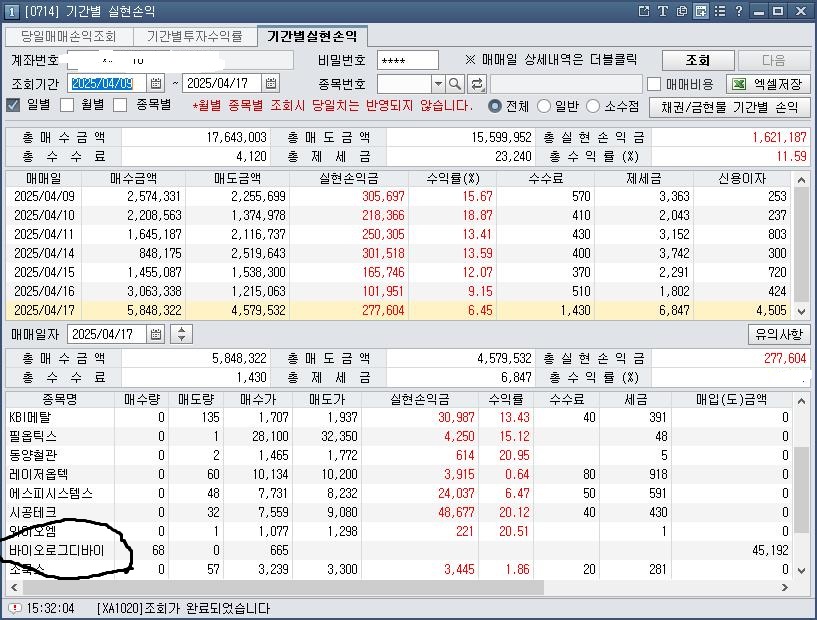Open the screen list icon in title bar

pos(720,10)
